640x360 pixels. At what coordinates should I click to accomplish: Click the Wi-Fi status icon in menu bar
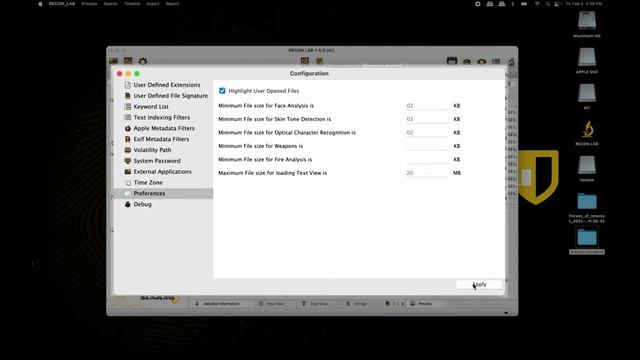pos(537,4)
